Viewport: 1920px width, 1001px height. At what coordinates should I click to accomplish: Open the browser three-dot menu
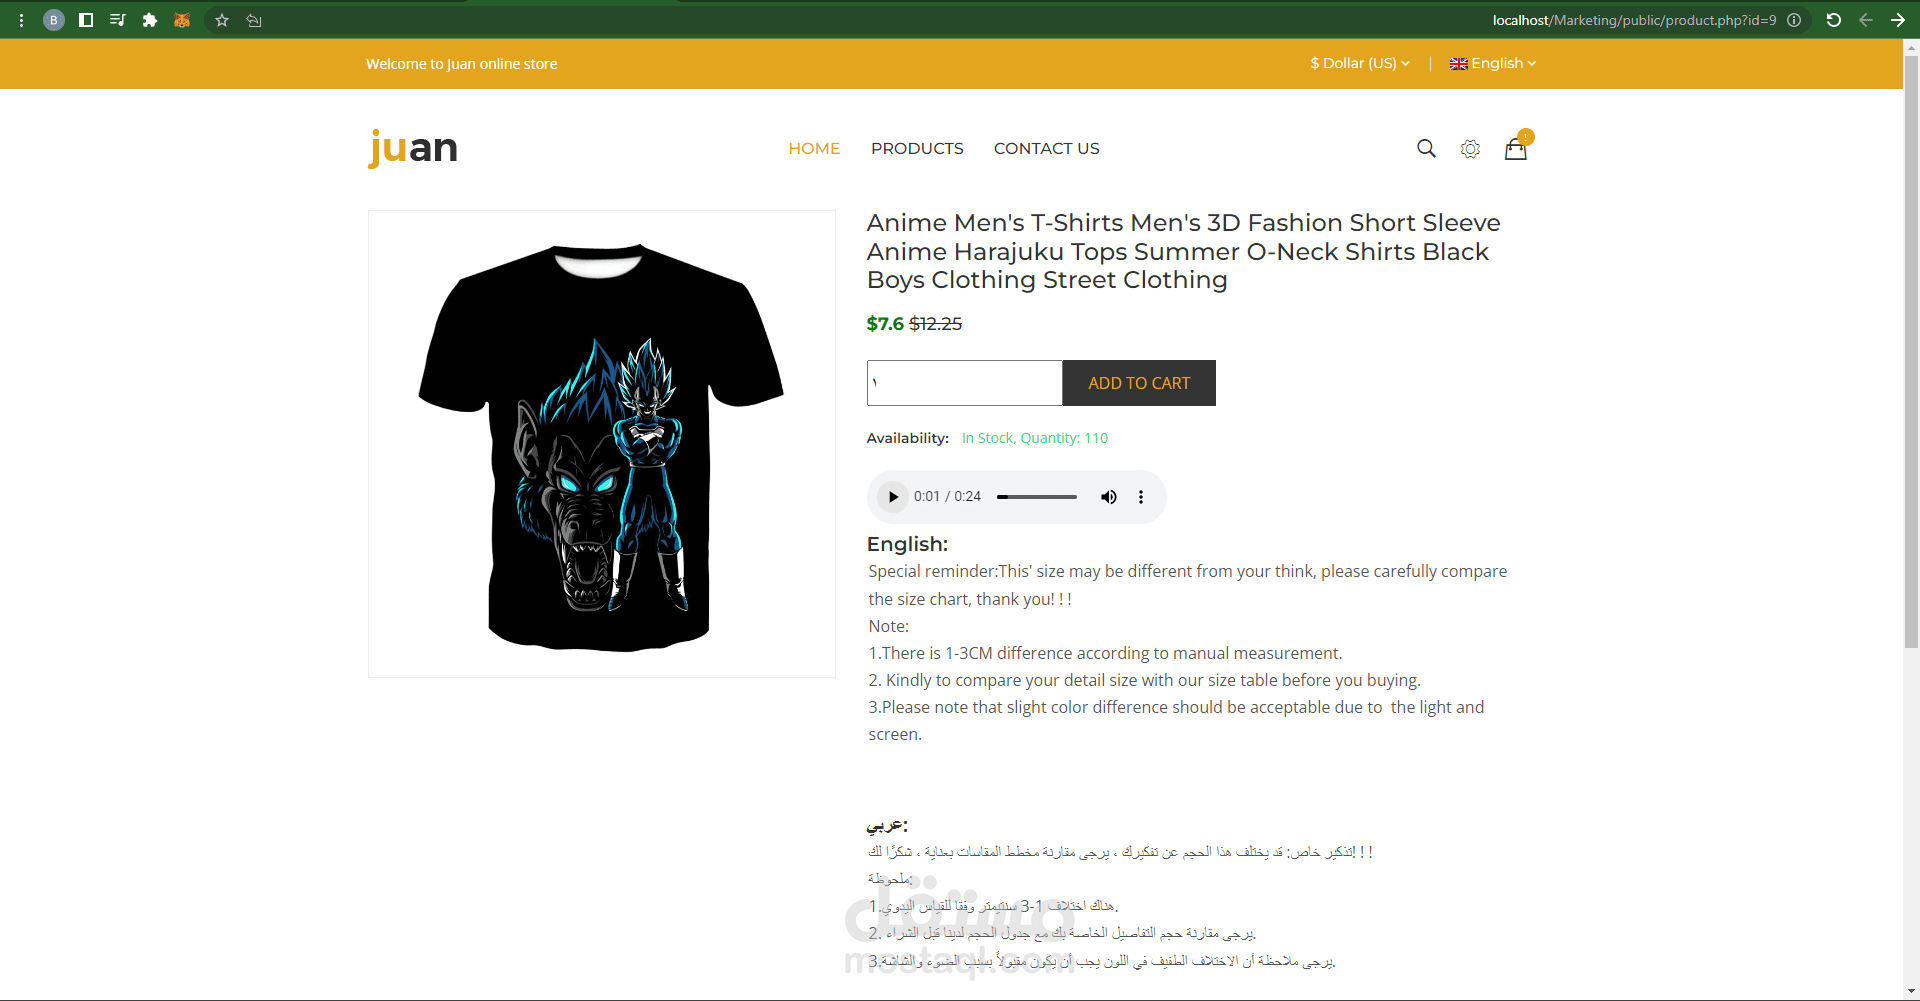pos(21,20)
